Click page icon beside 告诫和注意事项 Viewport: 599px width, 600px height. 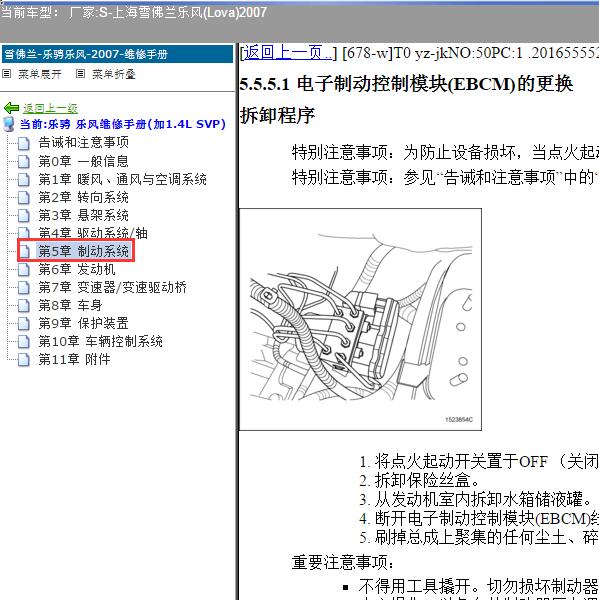[x=23, y=143]
